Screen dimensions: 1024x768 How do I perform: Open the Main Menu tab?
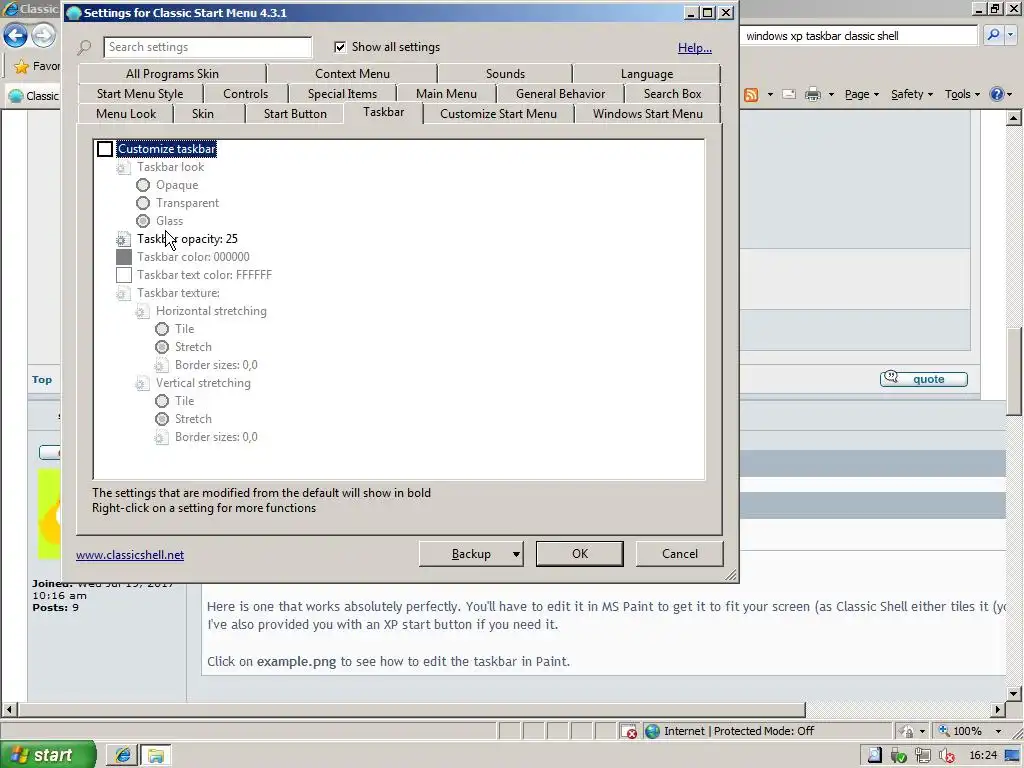pyautogui.click(x=446, y=93)
